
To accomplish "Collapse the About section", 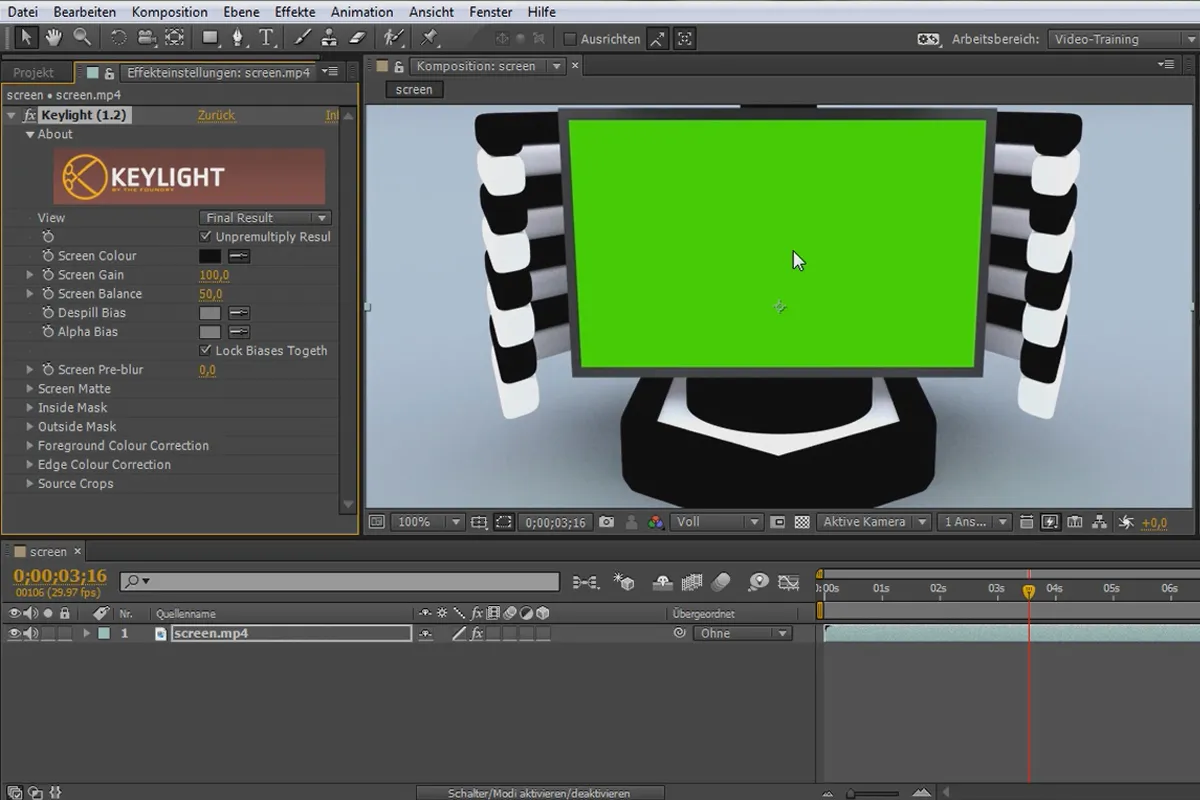I will tap(30, 134).
